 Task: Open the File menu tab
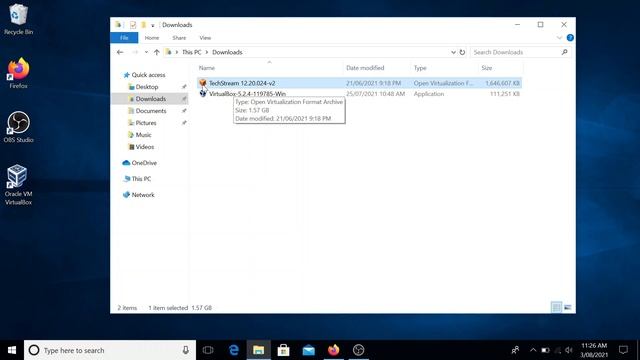pos(124,38)
